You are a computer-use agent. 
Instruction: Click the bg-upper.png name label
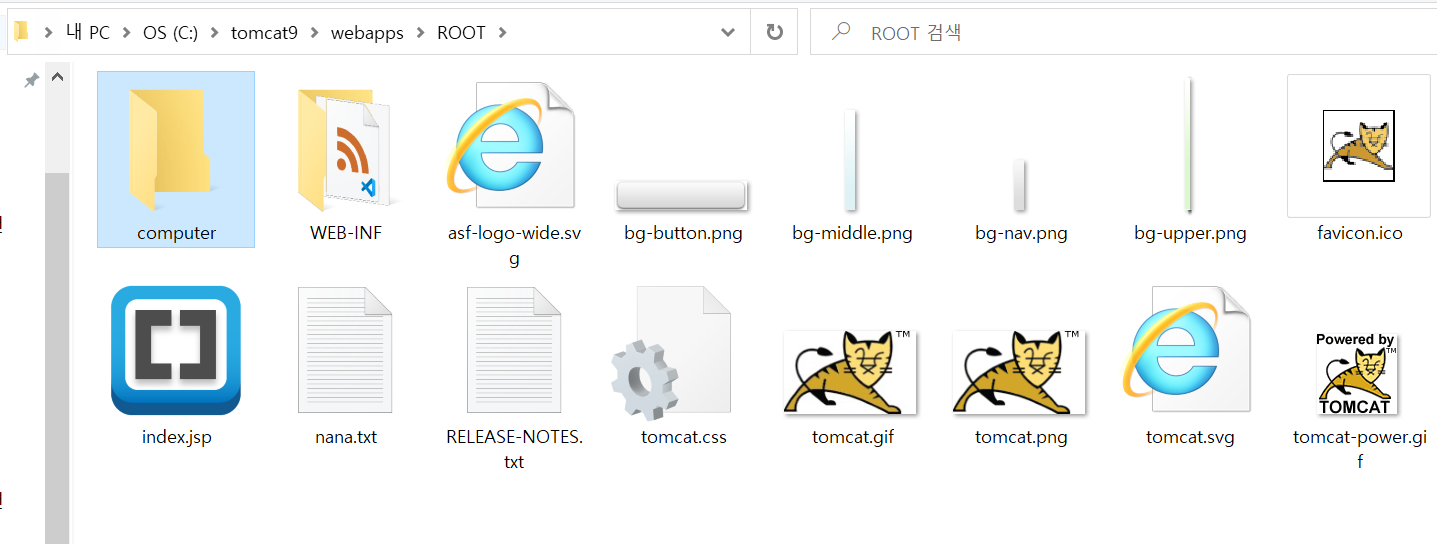(1190, 233)
